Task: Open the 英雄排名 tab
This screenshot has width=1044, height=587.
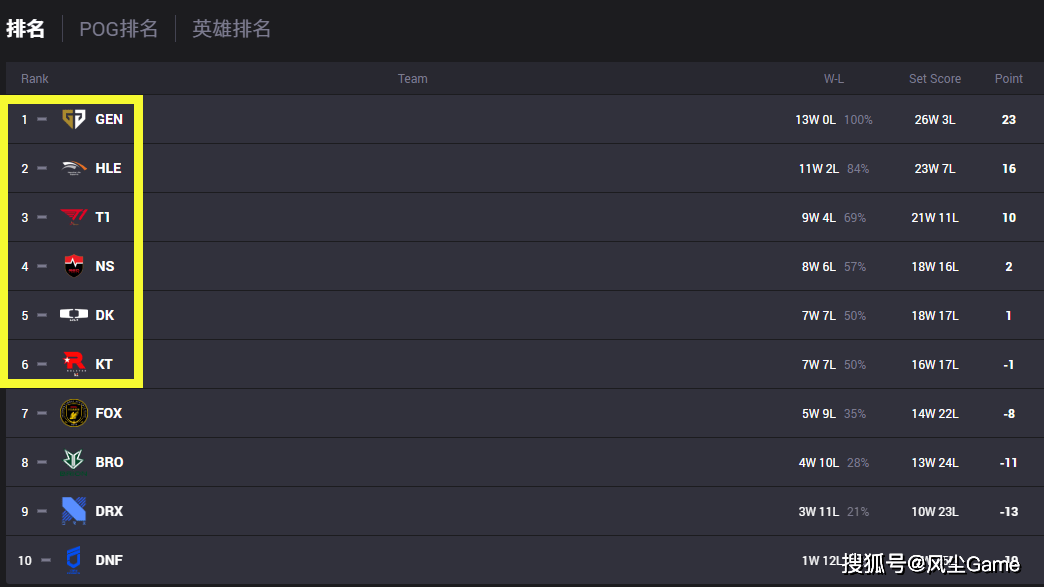Action: click(231, 29)
